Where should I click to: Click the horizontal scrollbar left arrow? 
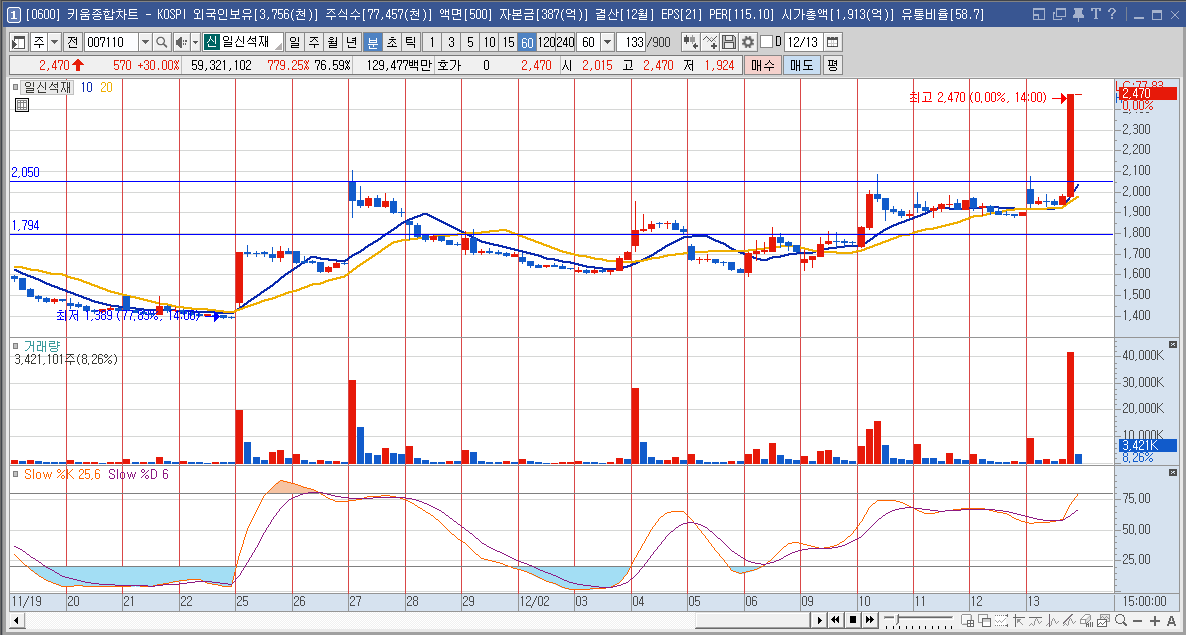click(16, 621)
